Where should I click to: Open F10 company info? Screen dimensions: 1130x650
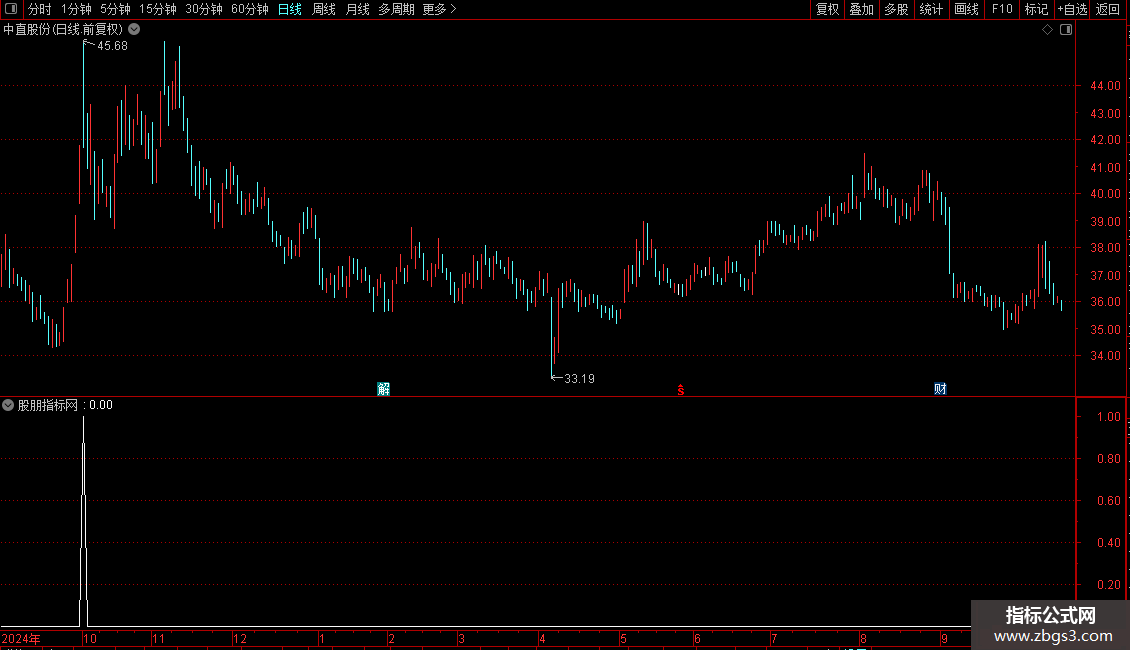[x=1002, y=9]
